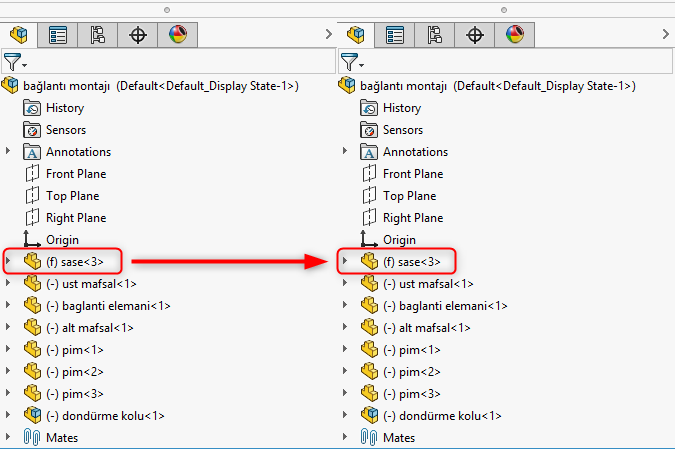
Task: Select "Sensors" label in right tree
Action: [403, 130]
